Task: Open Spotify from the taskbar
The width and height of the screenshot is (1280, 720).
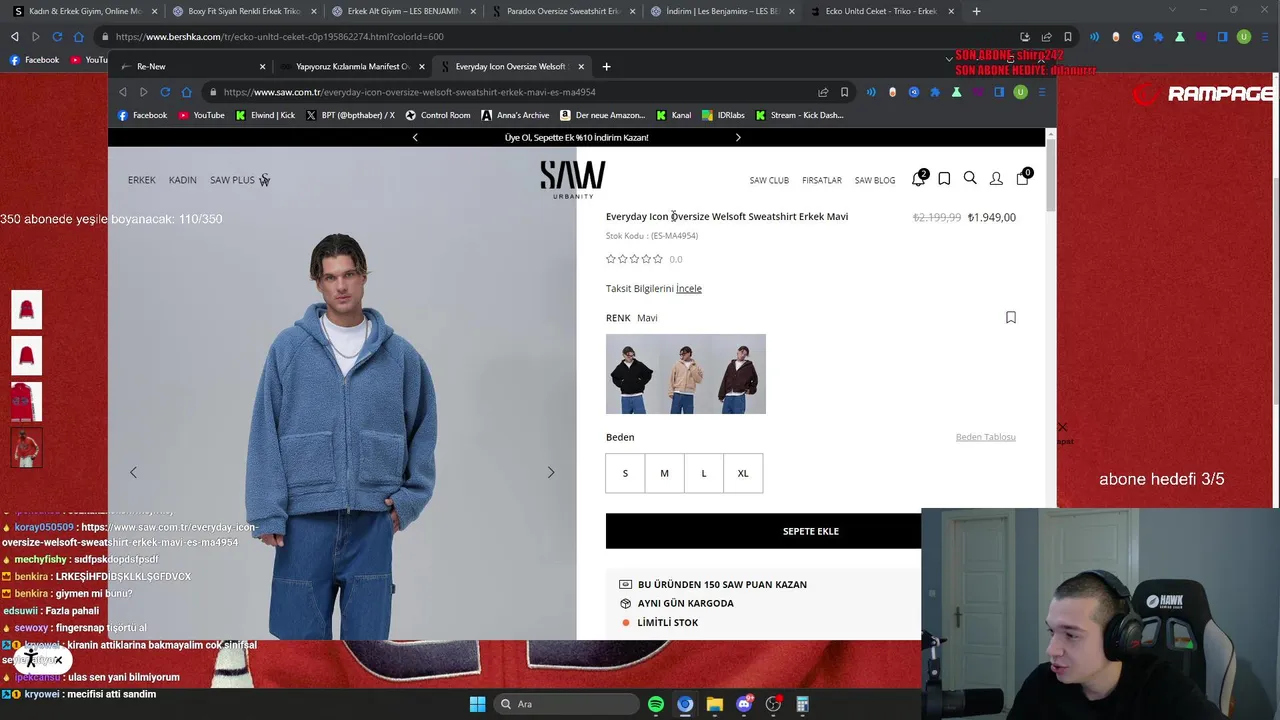Action: pyautogui.click(x=656, y=704)
